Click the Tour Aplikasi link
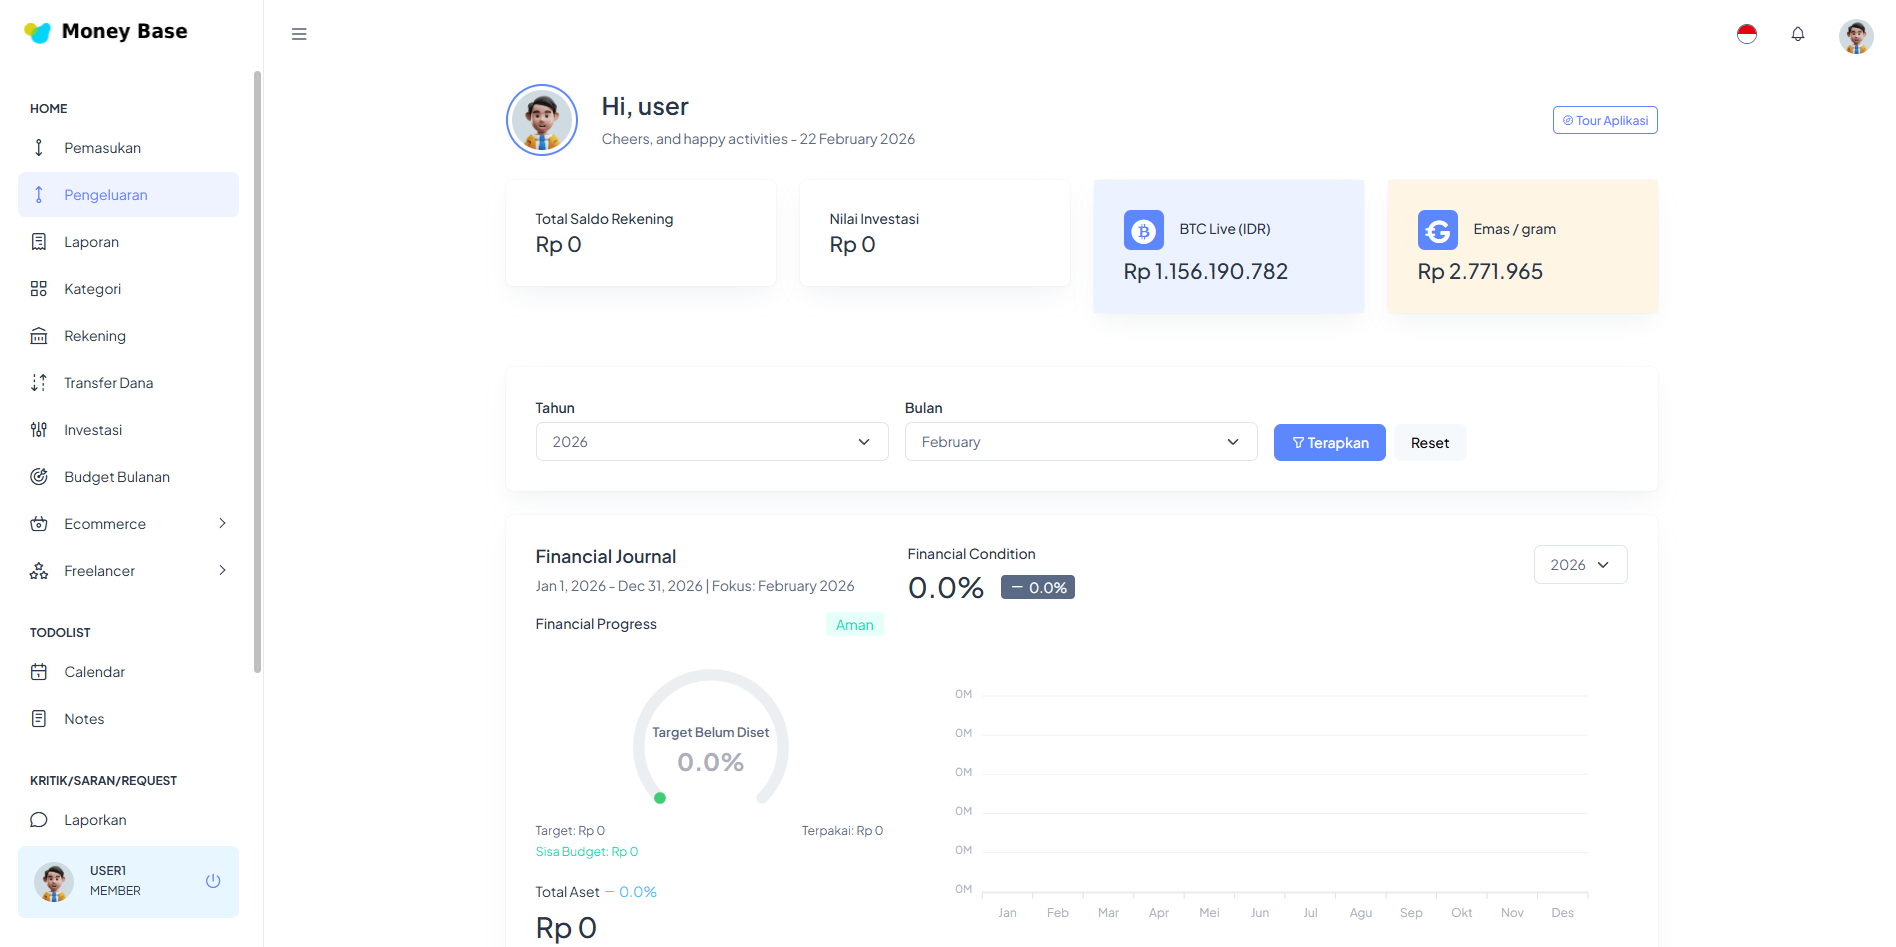The image size is (1896, 947). click(x=1604, y=119)
